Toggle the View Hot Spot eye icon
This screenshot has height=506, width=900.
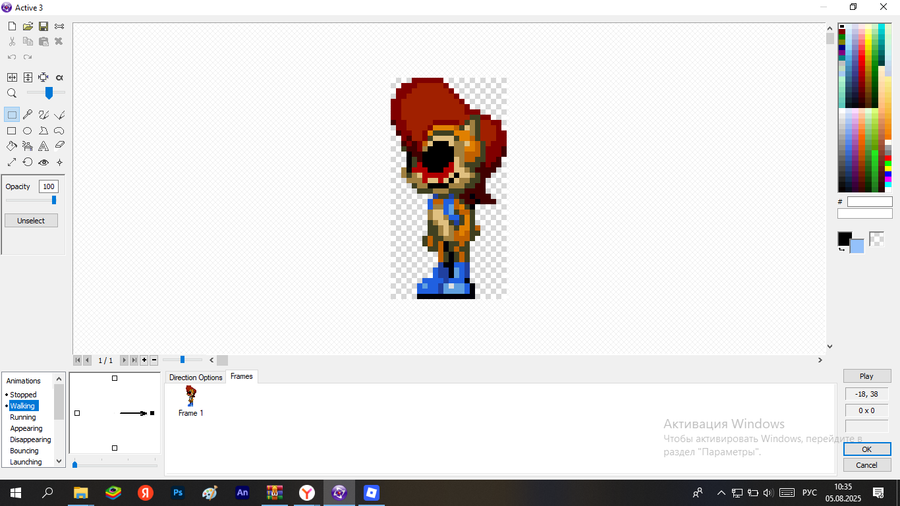coord(43,162)
